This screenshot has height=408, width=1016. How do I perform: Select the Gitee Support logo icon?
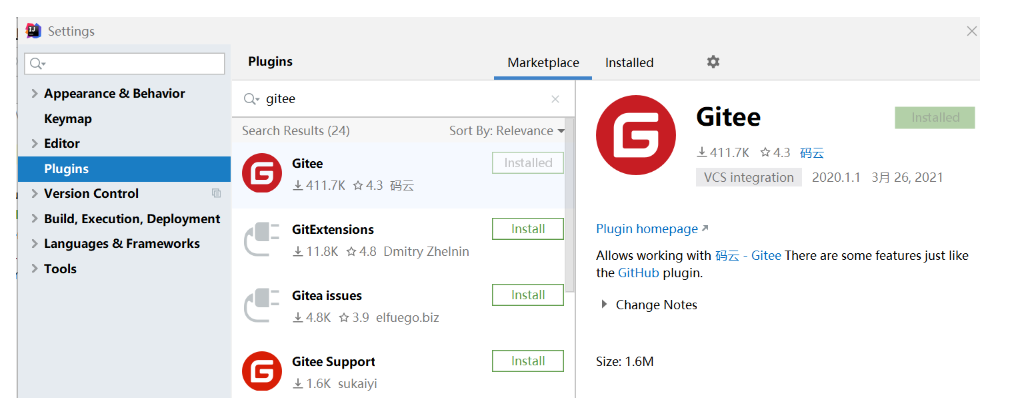tap(262, 371)
